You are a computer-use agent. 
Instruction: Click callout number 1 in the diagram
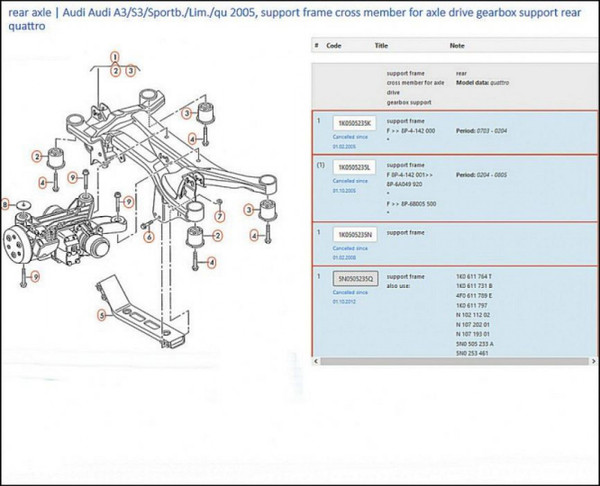coord(115,57)
